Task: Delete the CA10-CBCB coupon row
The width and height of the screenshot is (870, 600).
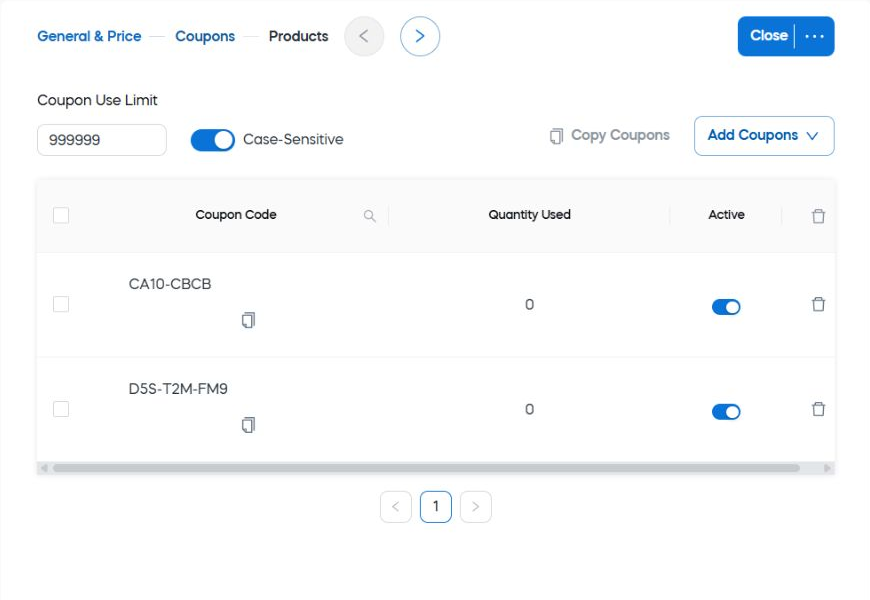Action: tap(818, 304)
